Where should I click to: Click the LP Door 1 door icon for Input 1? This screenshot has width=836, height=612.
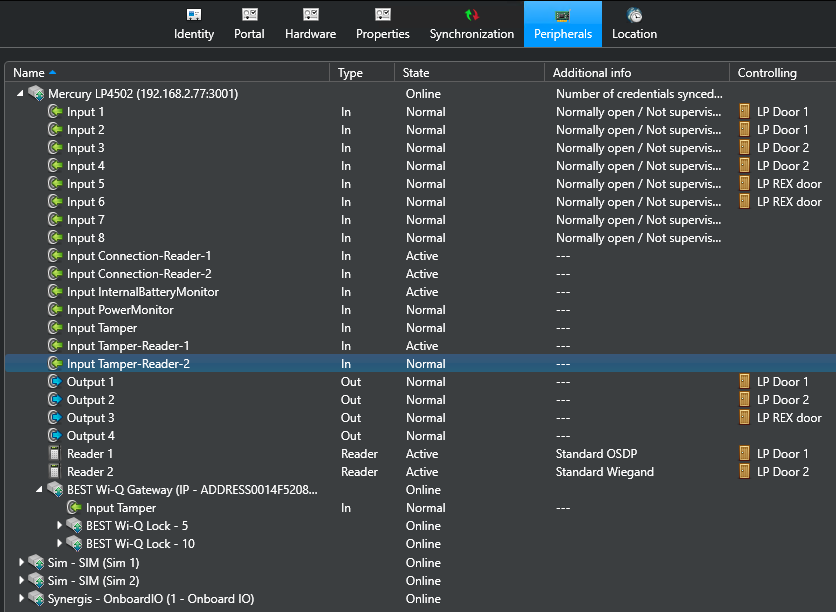744,112
